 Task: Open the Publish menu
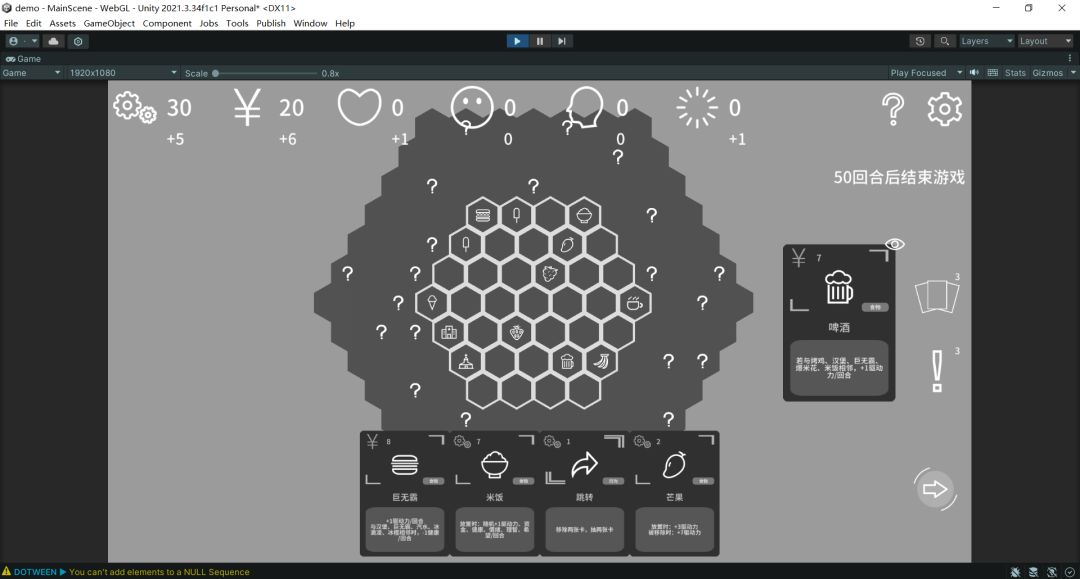click(271, 23)
